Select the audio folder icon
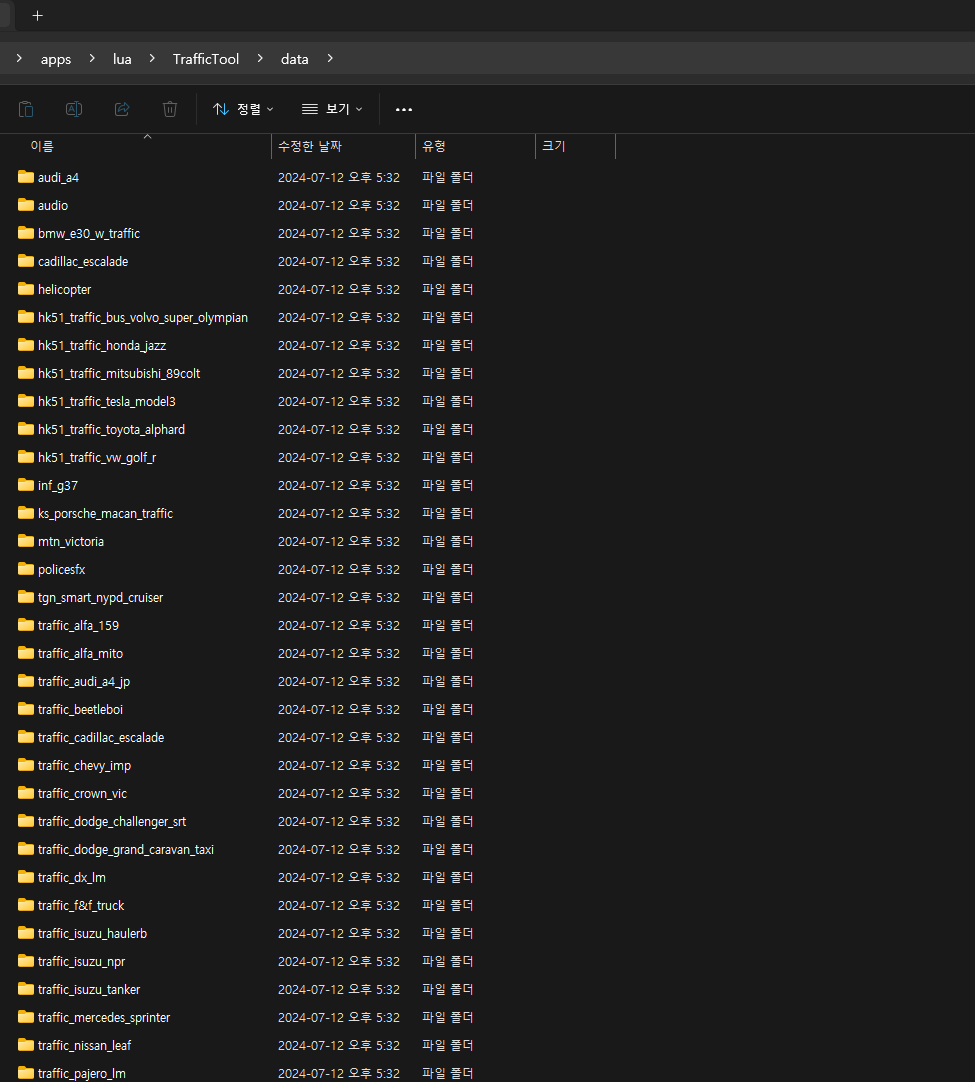 click(26, 205)
